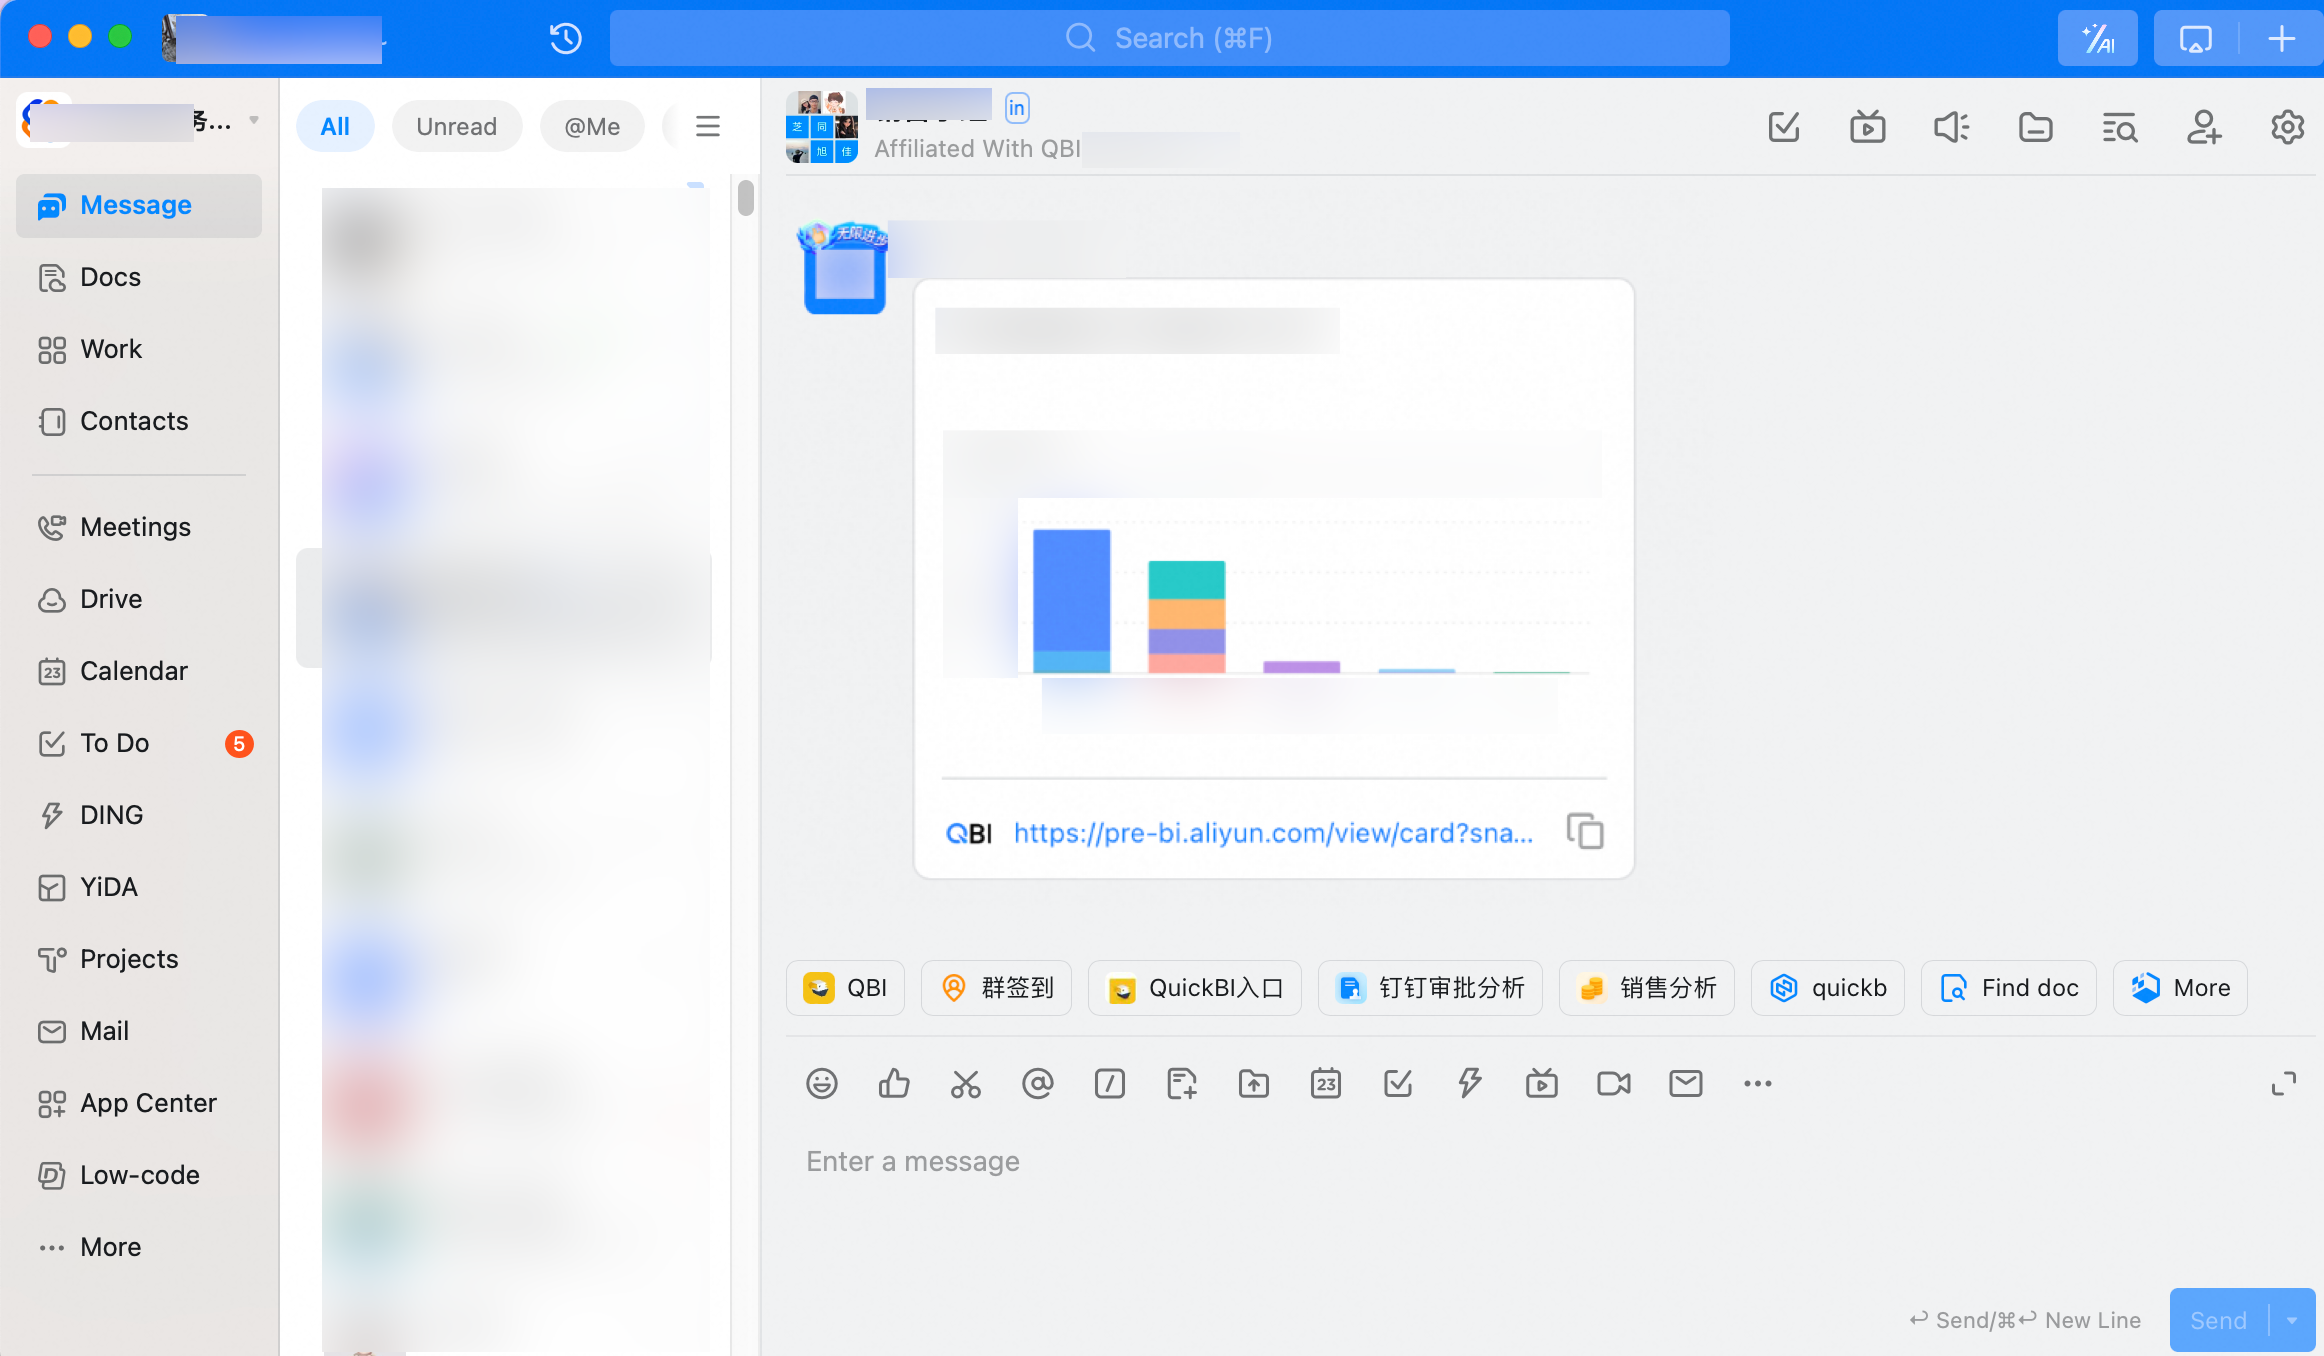Click the 销售分析 shortcut button
2324x1356 pixels.
point(1646,988)
